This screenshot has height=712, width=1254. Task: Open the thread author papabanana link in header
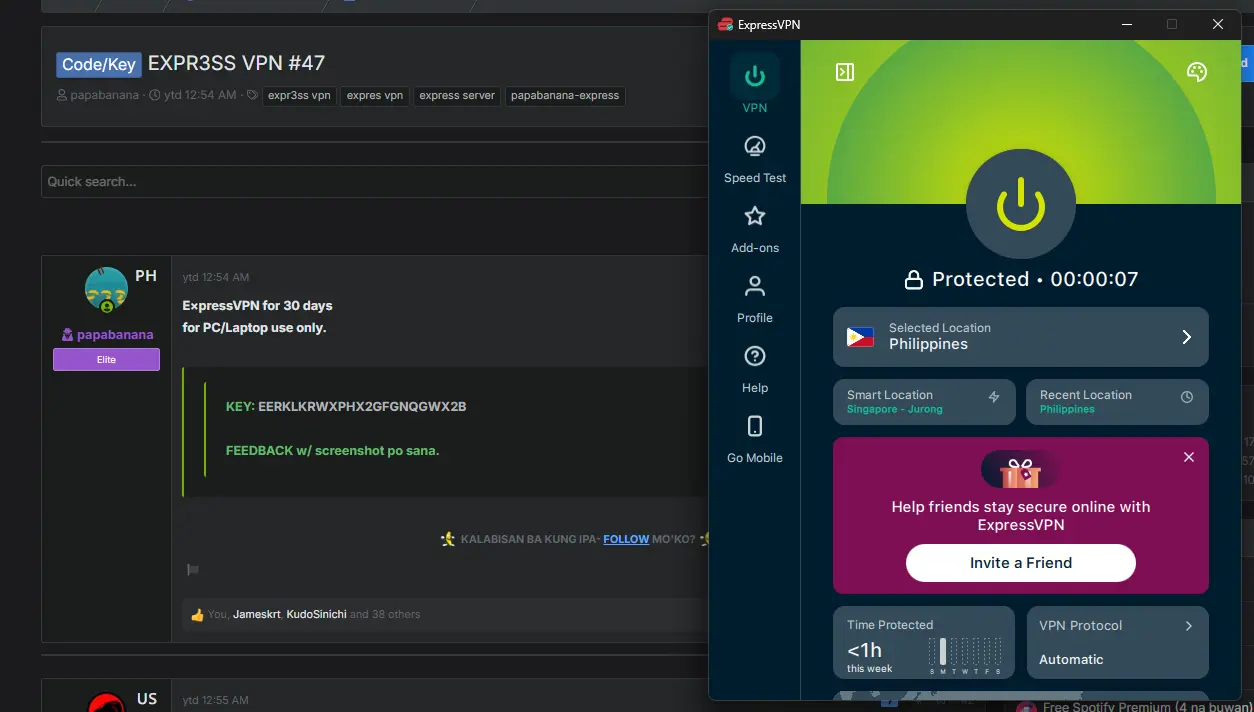[x=104, y=96]
